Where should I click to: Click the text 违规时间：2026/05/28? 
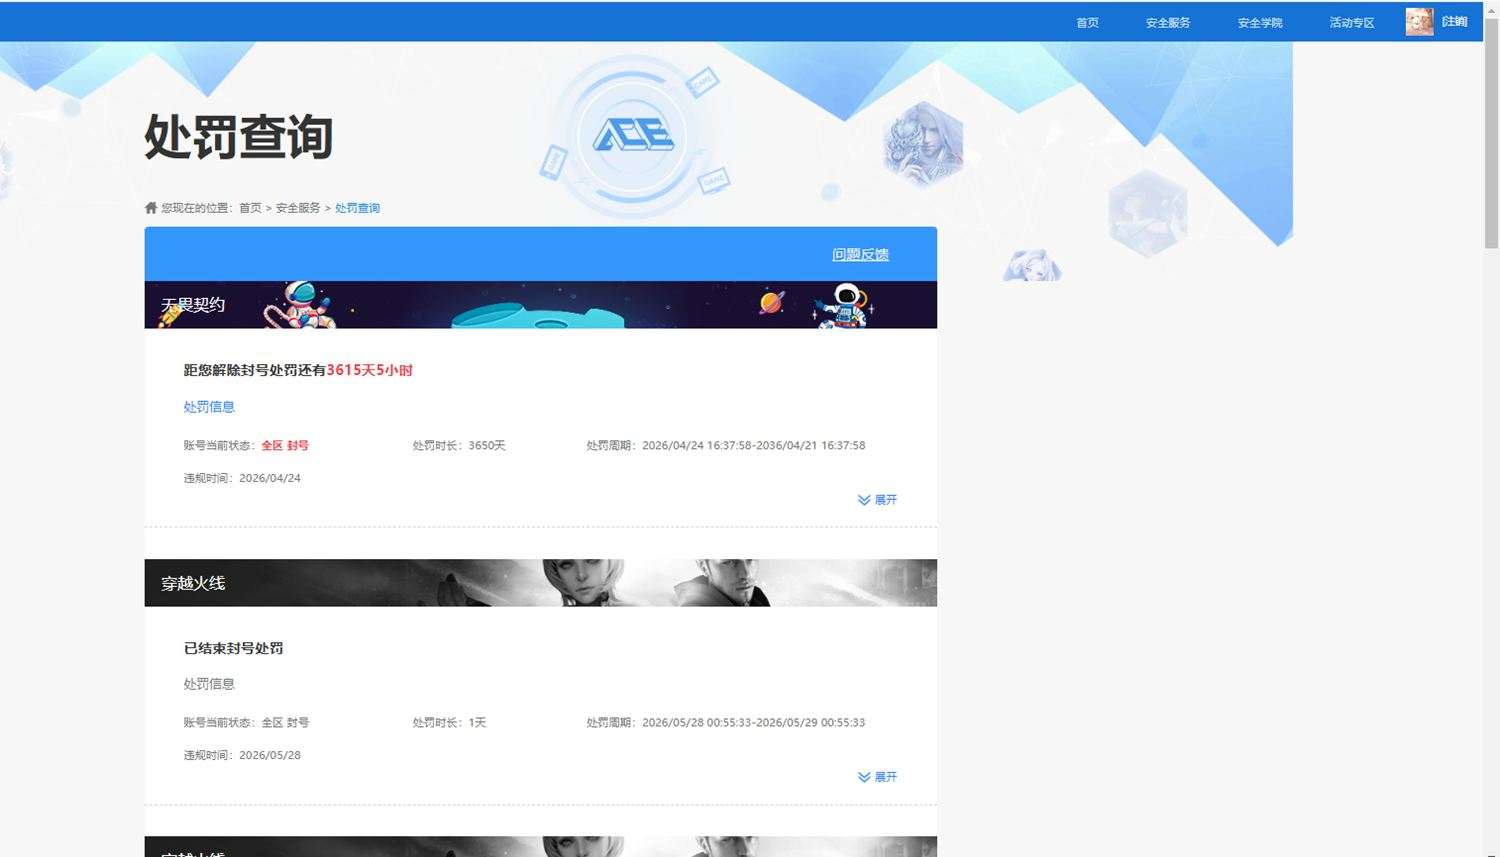point(242,755)
